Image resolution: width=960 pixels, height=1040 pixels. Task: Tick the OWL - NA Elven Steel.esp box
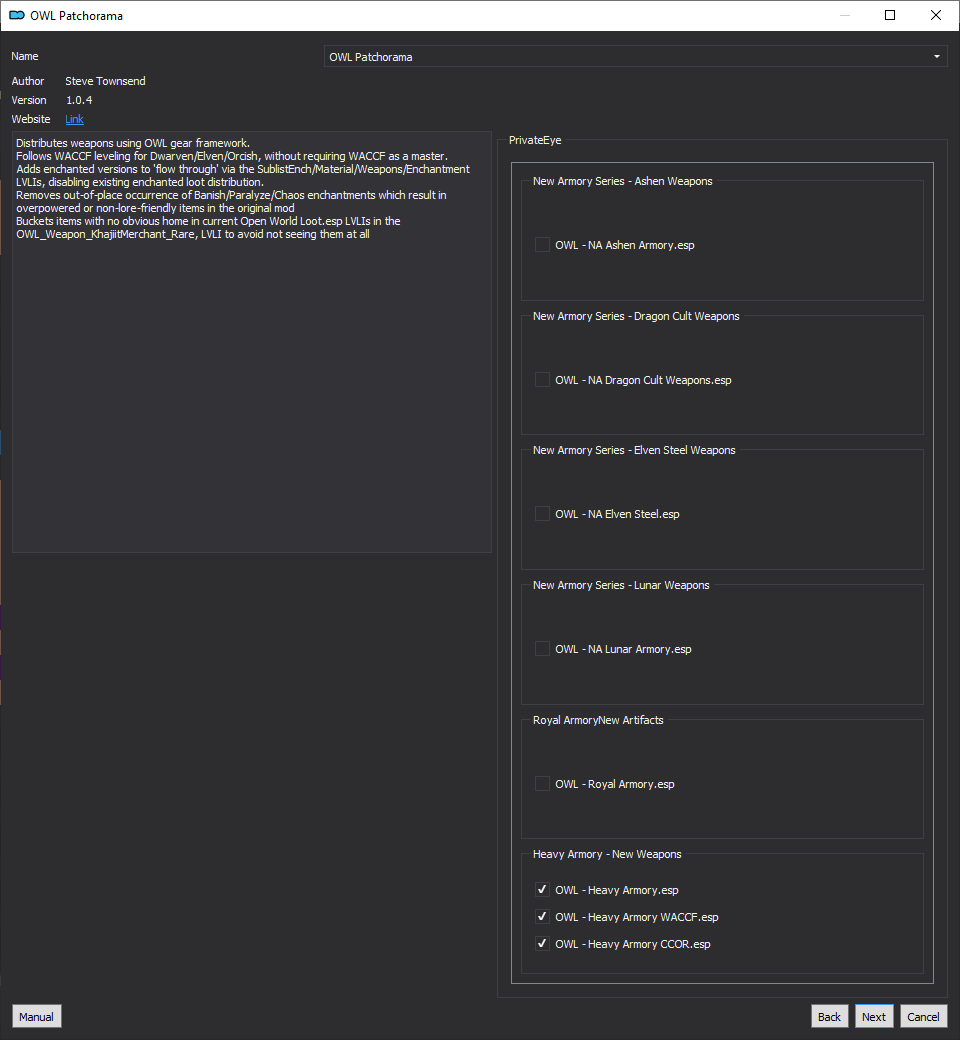pos(542,513)
